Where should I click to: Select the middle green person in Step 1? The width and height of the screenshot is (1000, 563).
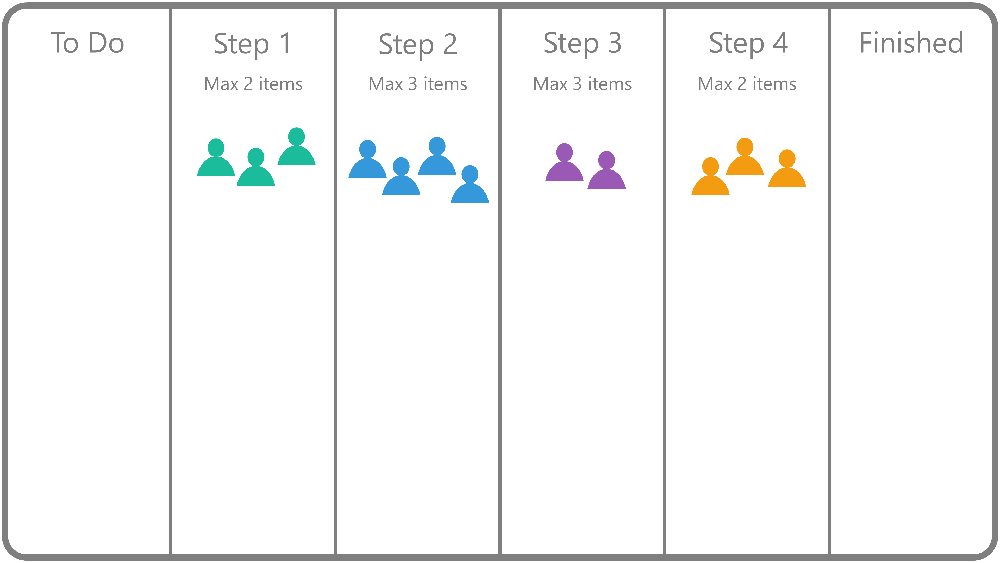(x=256, y=167)
